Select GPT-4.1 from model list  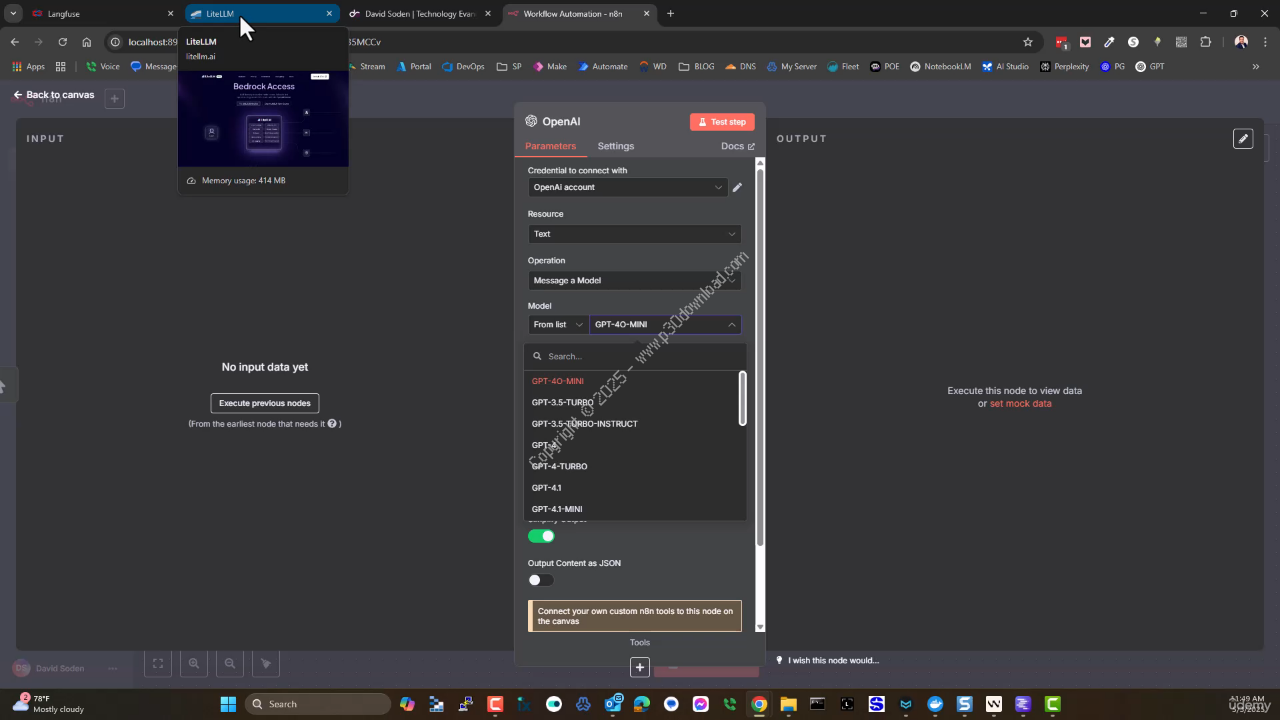634,488
